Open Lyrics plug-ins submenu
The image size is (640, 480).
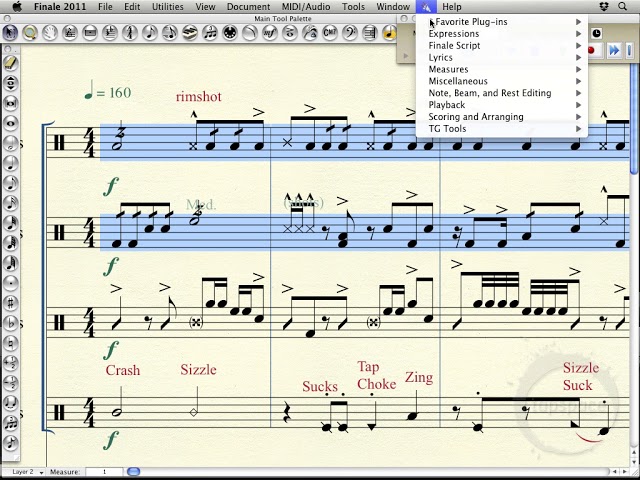click(502, 58)
